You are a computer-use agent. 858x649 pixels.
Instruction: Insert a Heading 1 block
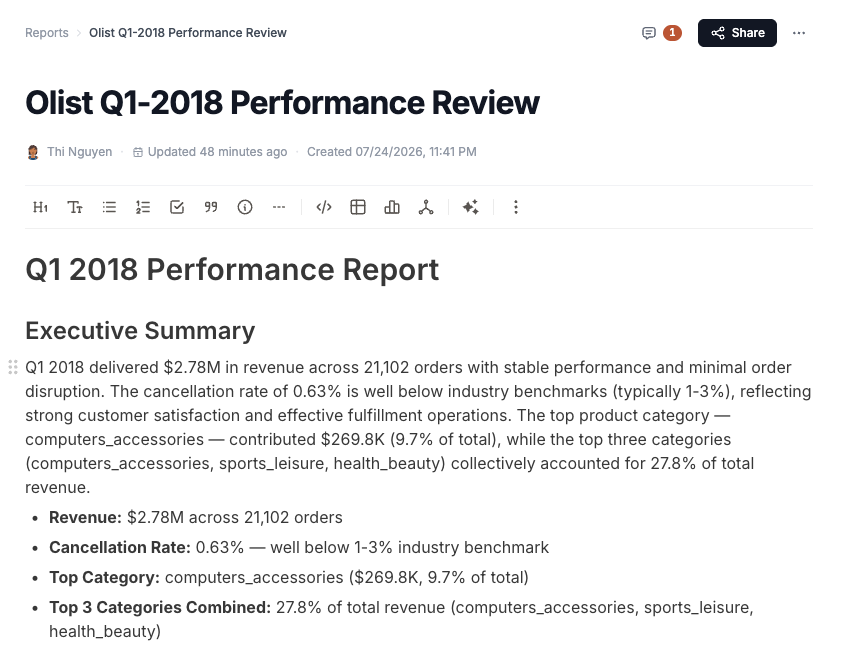[x=40, y=207]
